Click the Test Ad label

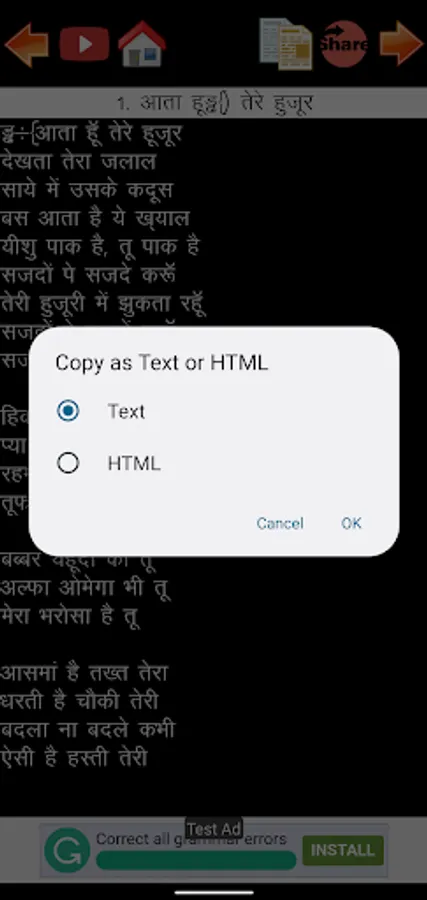(x=214, y=829)
